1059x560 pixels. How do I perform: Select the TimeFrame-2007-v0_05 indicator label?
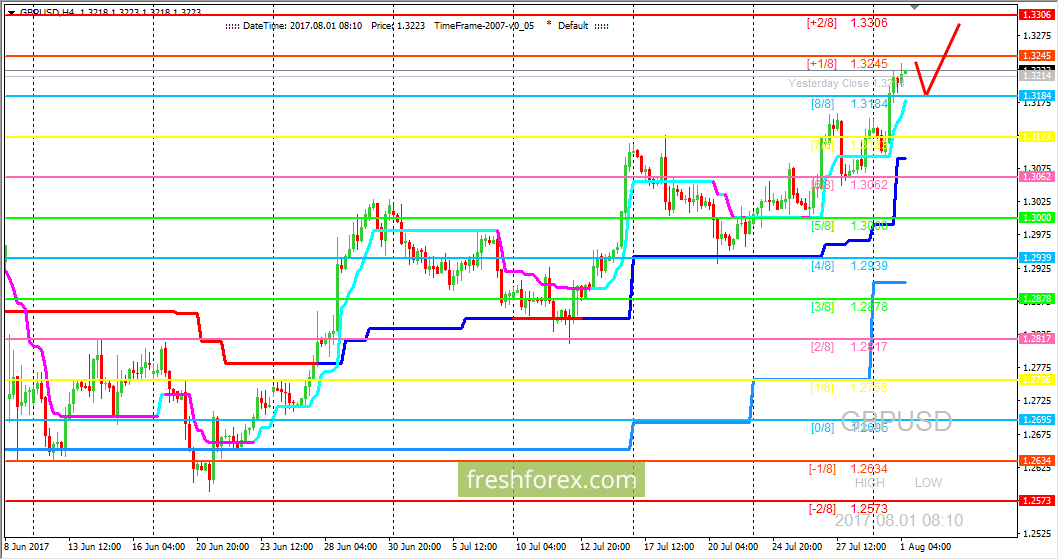(484, 26)
